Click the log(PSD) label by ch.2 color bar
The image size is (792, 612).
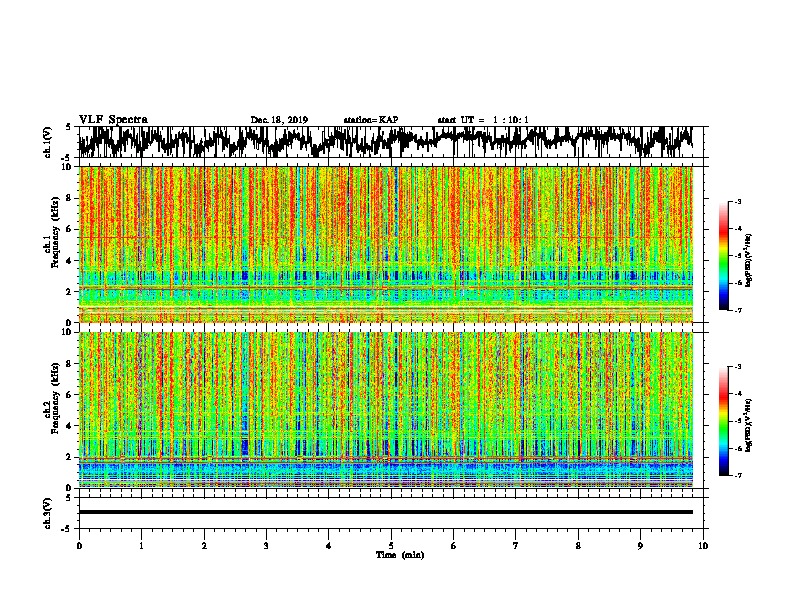(749, 425)
